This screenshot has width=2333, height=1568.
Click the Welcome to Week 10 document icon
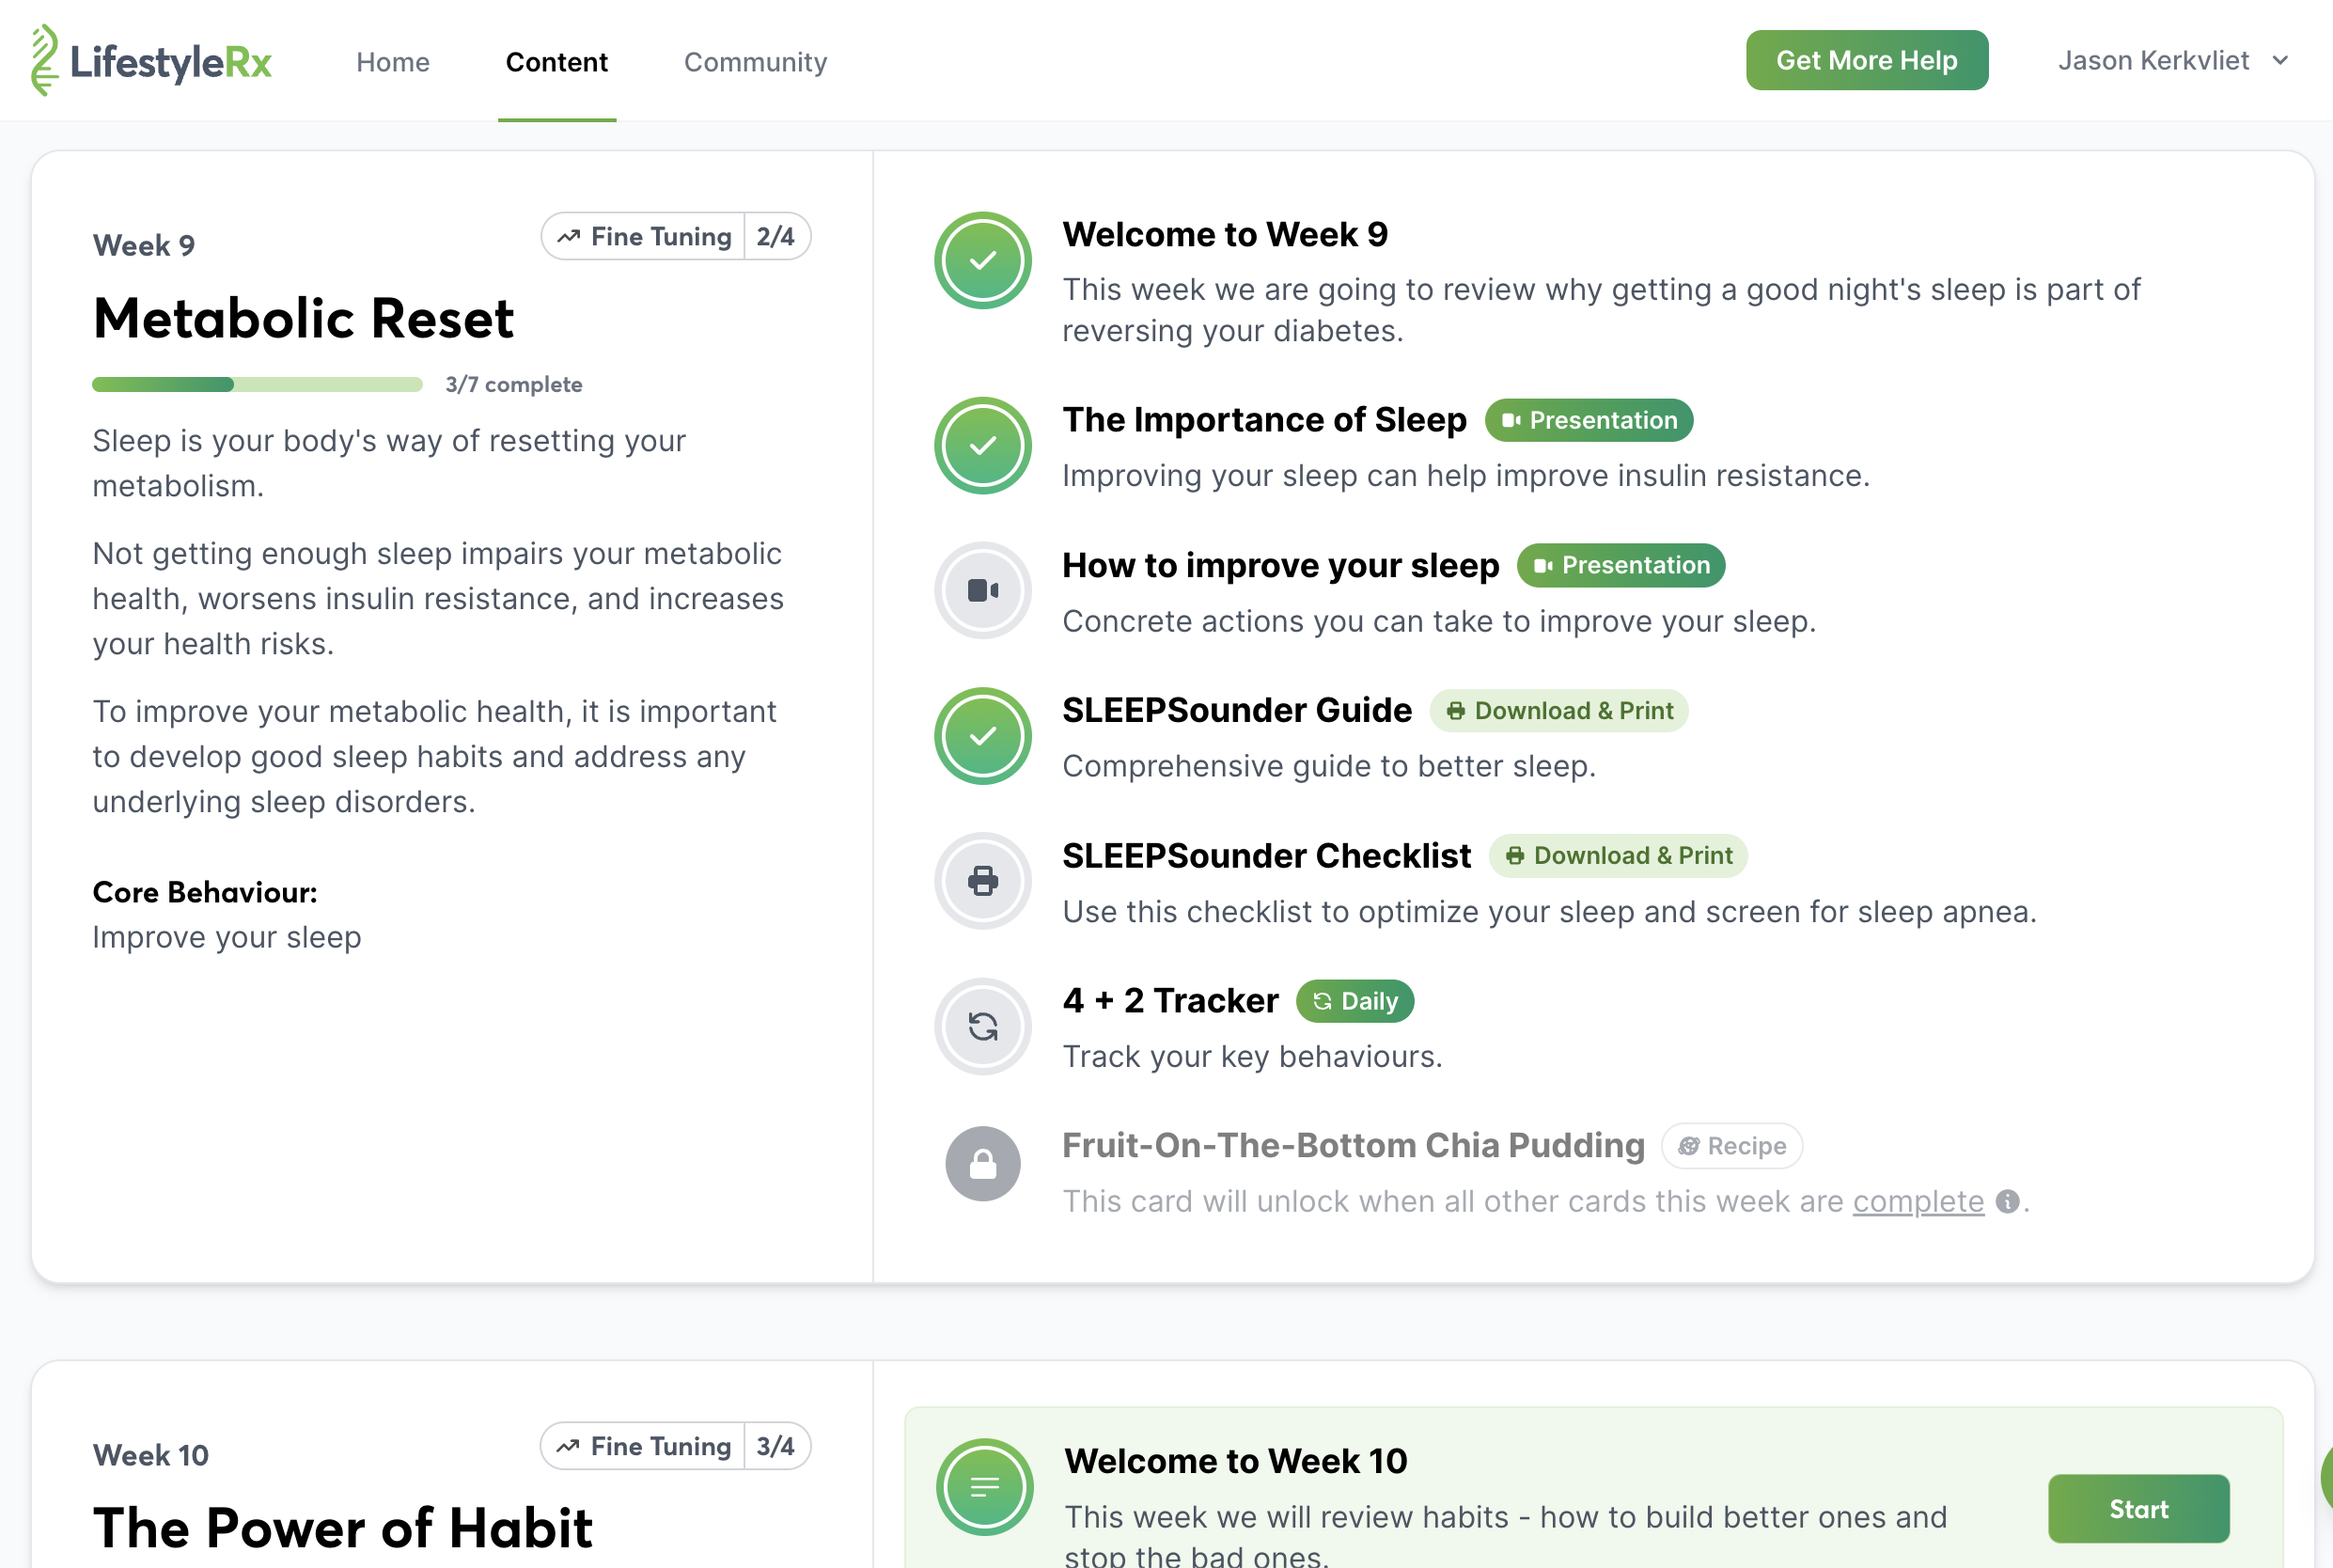point(984,1488)
